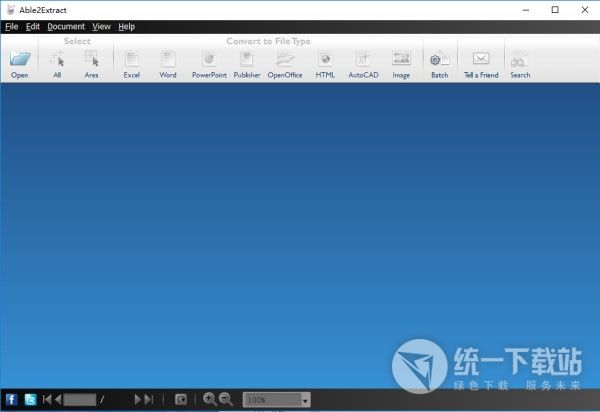The image size is (600, 412).
Task: Open the View menu
Action: coord(101,26)
